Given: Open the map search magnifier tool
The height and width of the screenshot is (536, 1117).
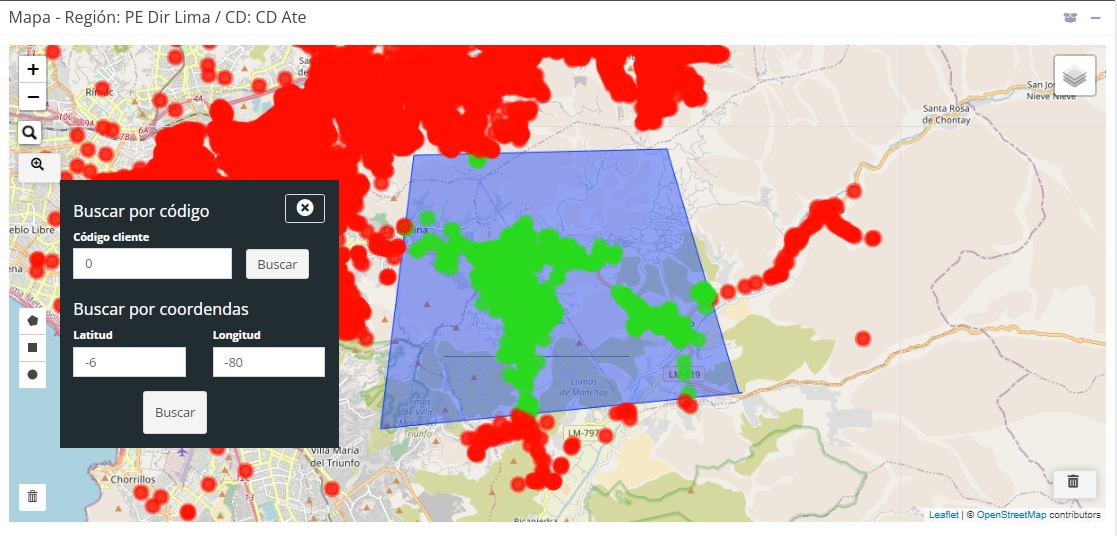Looking at the screenshot, I should pos(31,132).
